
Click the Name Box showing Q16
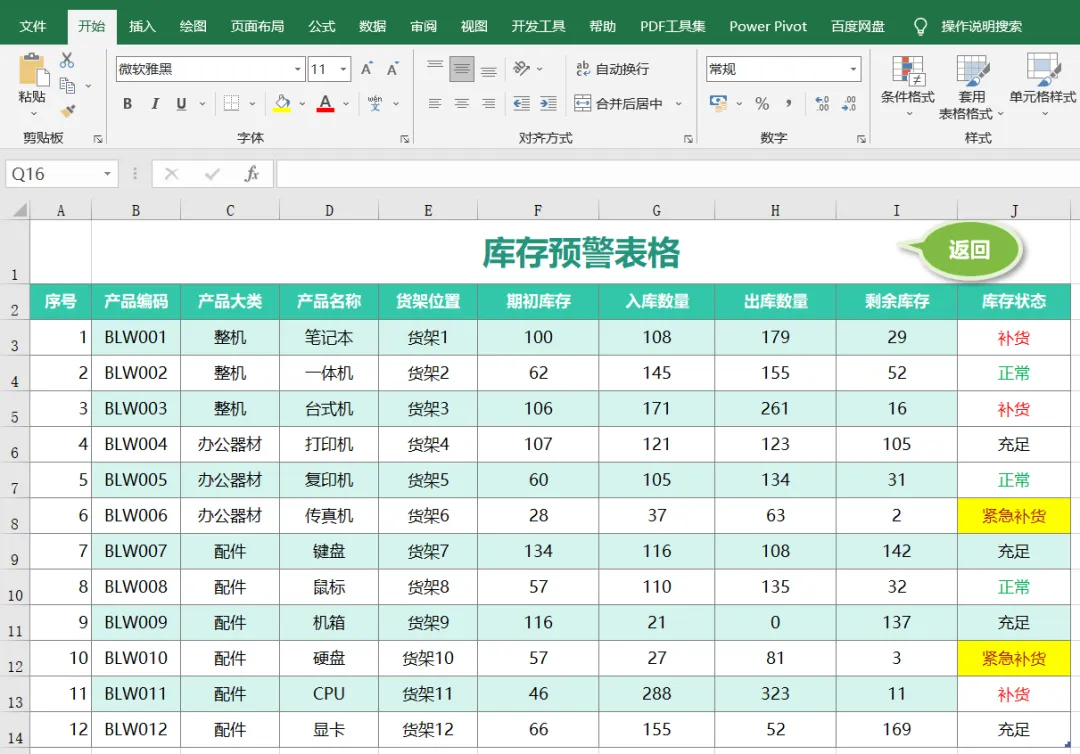(x=61, y=174)
